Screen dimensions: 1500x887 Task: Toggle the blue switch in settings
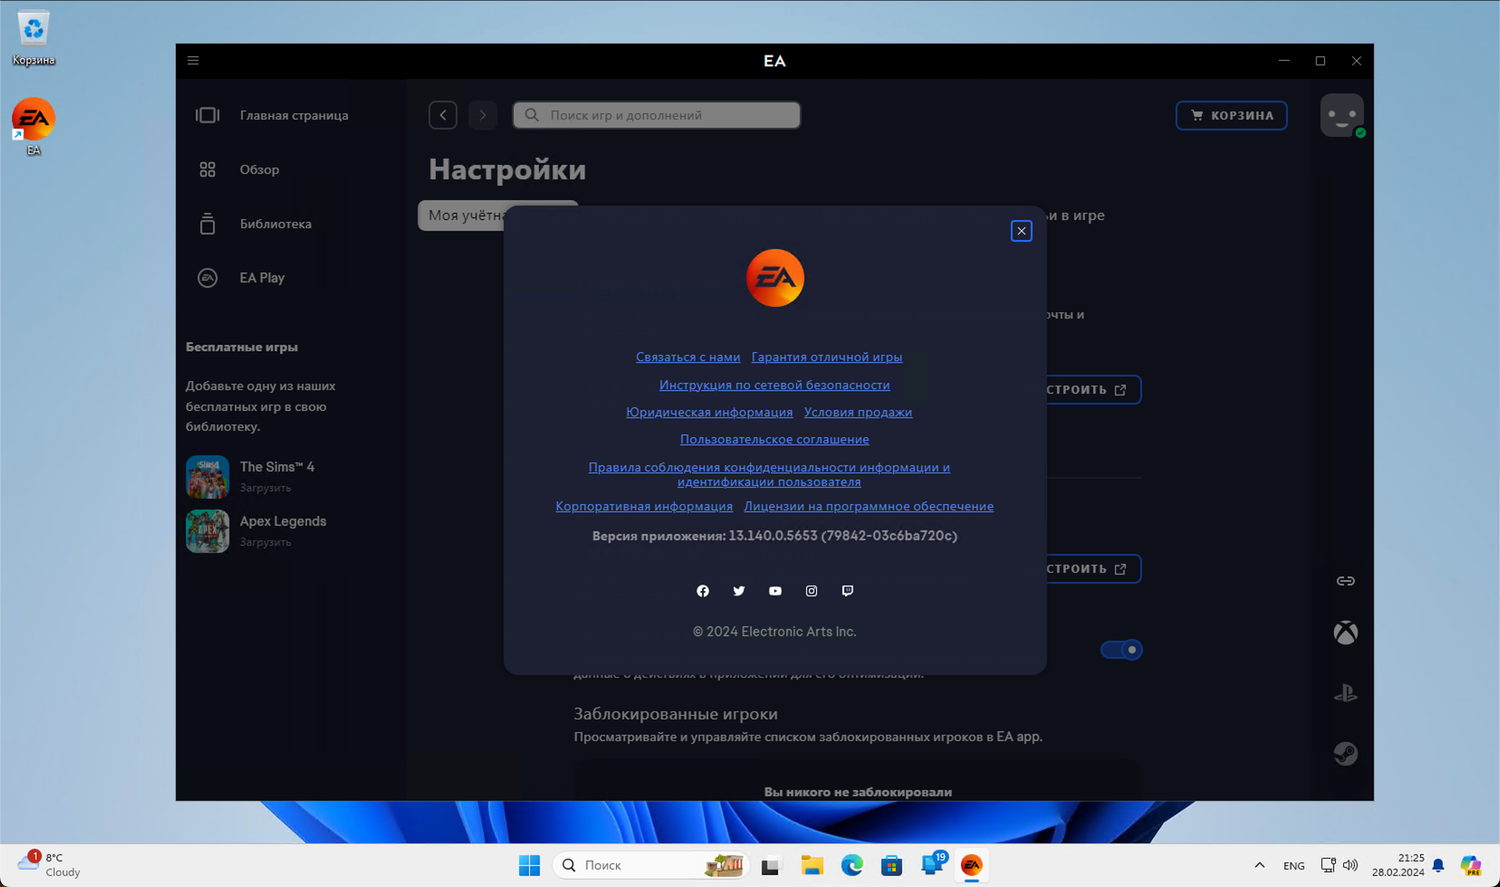pyautogui.click(x=1121, y=650)
